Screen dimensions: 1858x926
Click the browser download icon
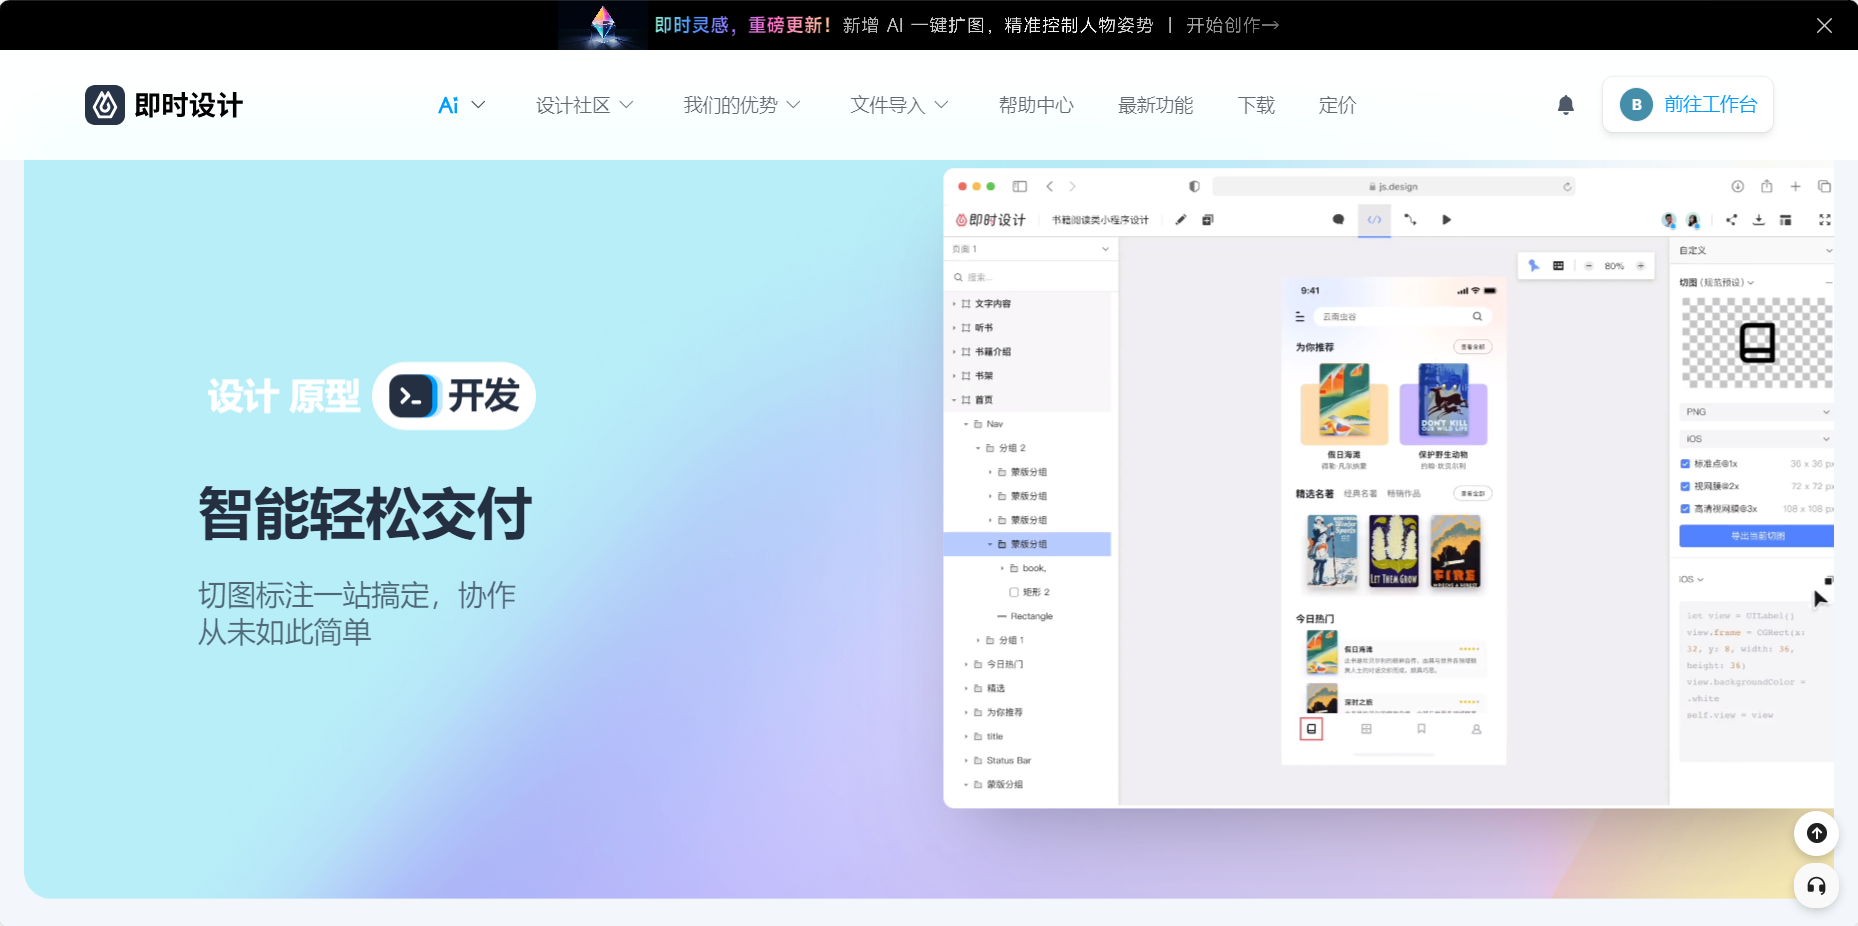point(1738,186)
